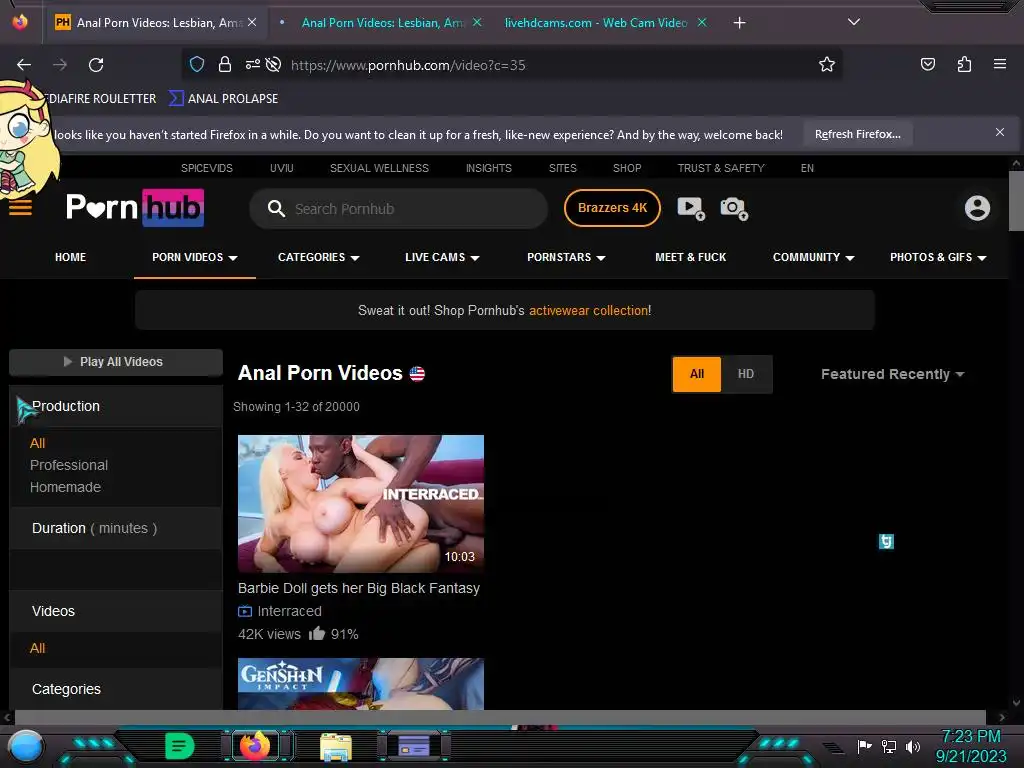Open Firefox View from the tab bar icon
The image size is (1024, 768).
(20, 22)
